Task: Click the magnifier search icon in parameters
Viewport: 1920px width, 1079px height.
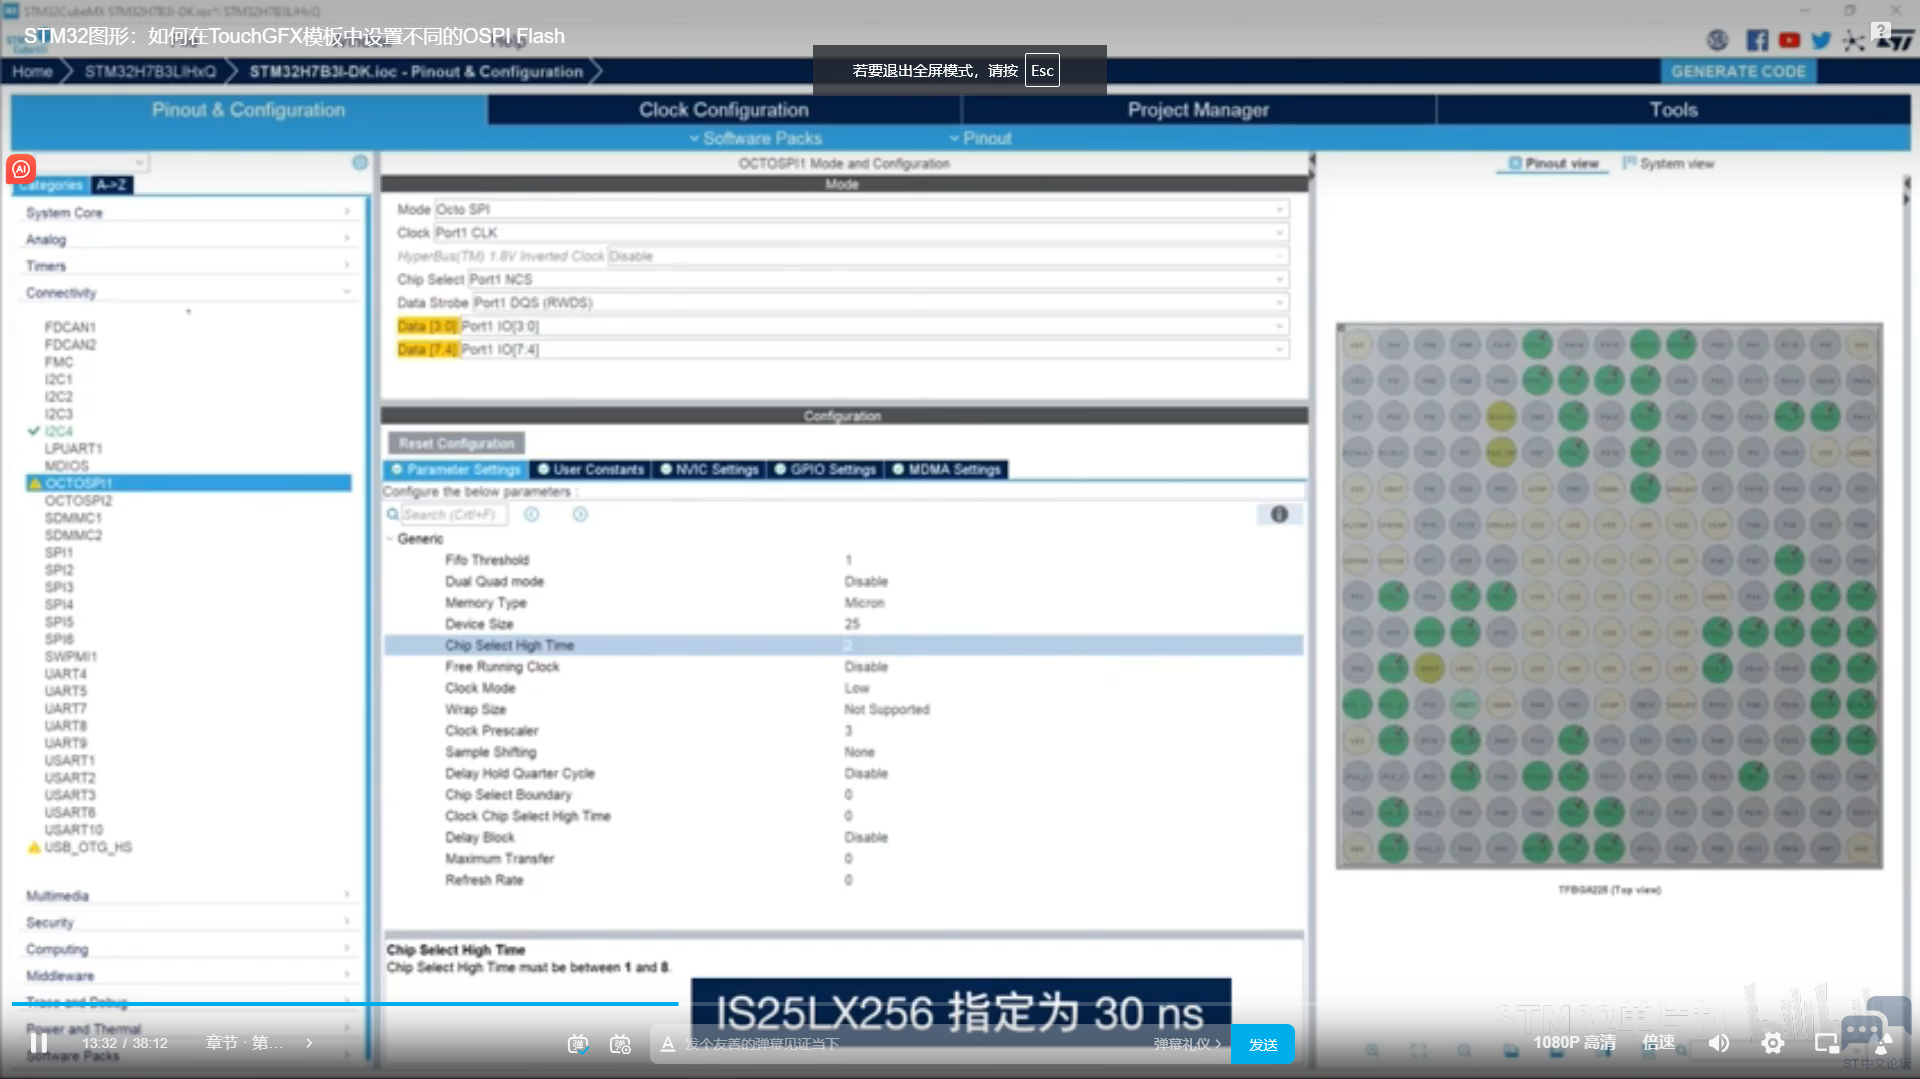Action: pos(393,514)
